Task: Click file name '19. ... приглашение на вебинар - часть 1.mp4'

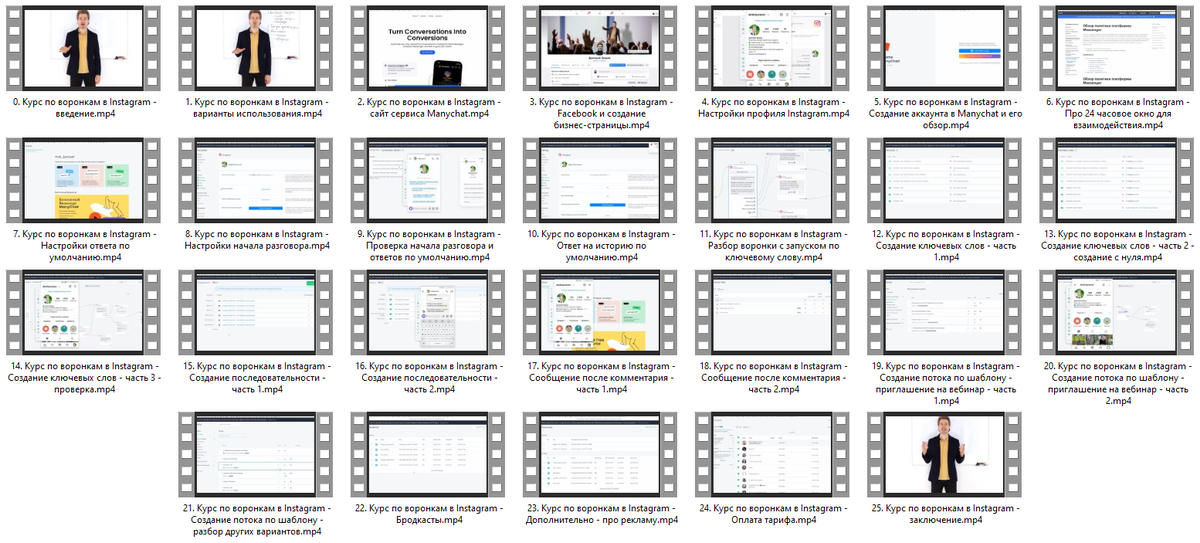Action: 944,384
